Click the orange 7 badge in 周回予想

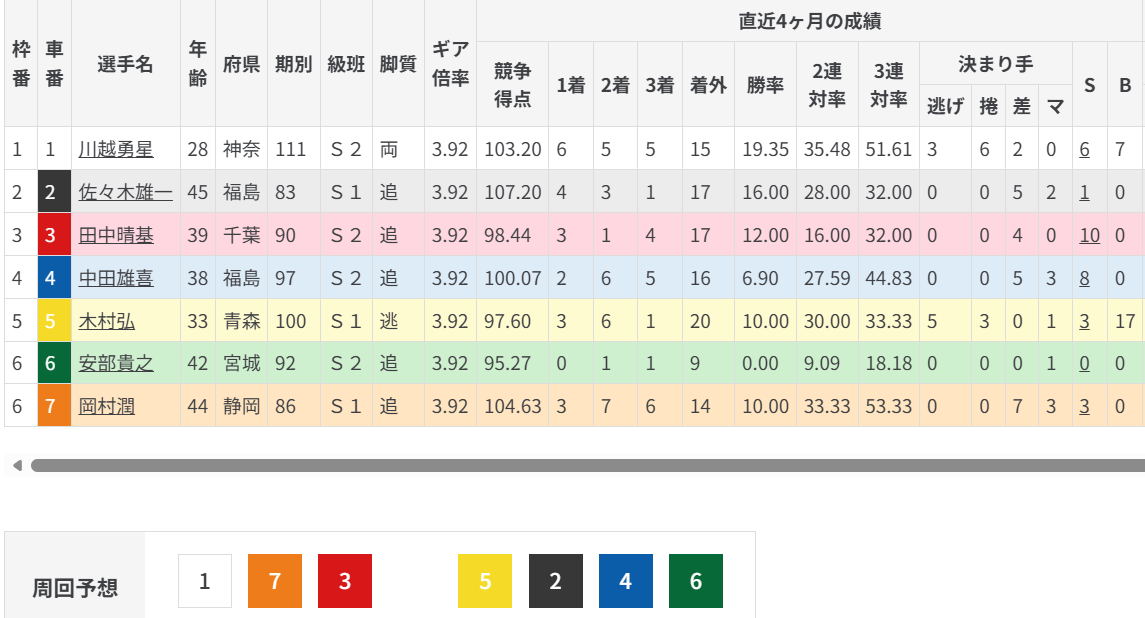(274, 581)
